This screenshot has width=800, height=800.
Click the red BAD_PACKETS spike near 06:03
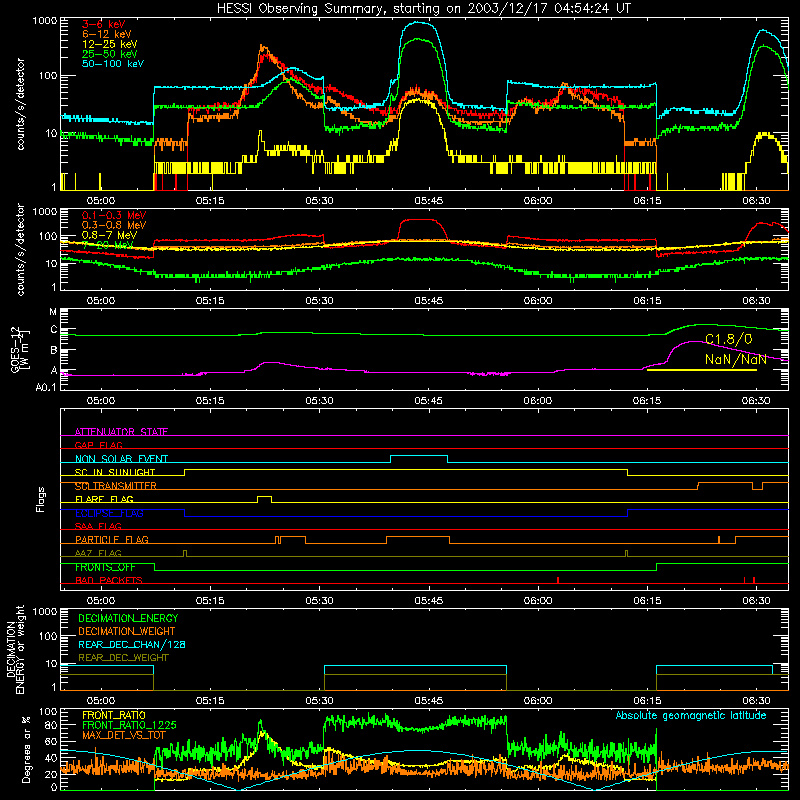pyautogui.click(x=558, y=580)
